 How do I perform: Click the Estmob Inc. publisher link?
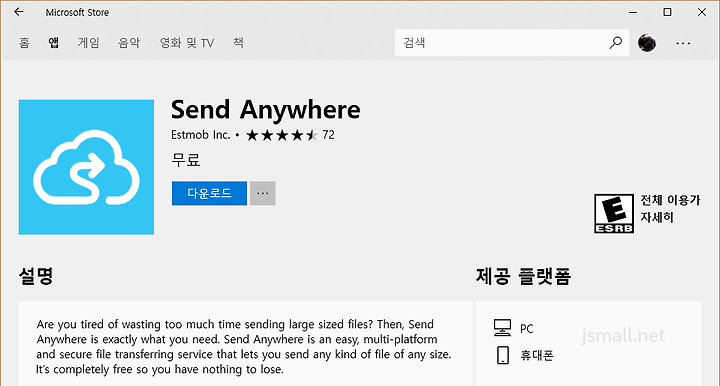pos(200,135)
